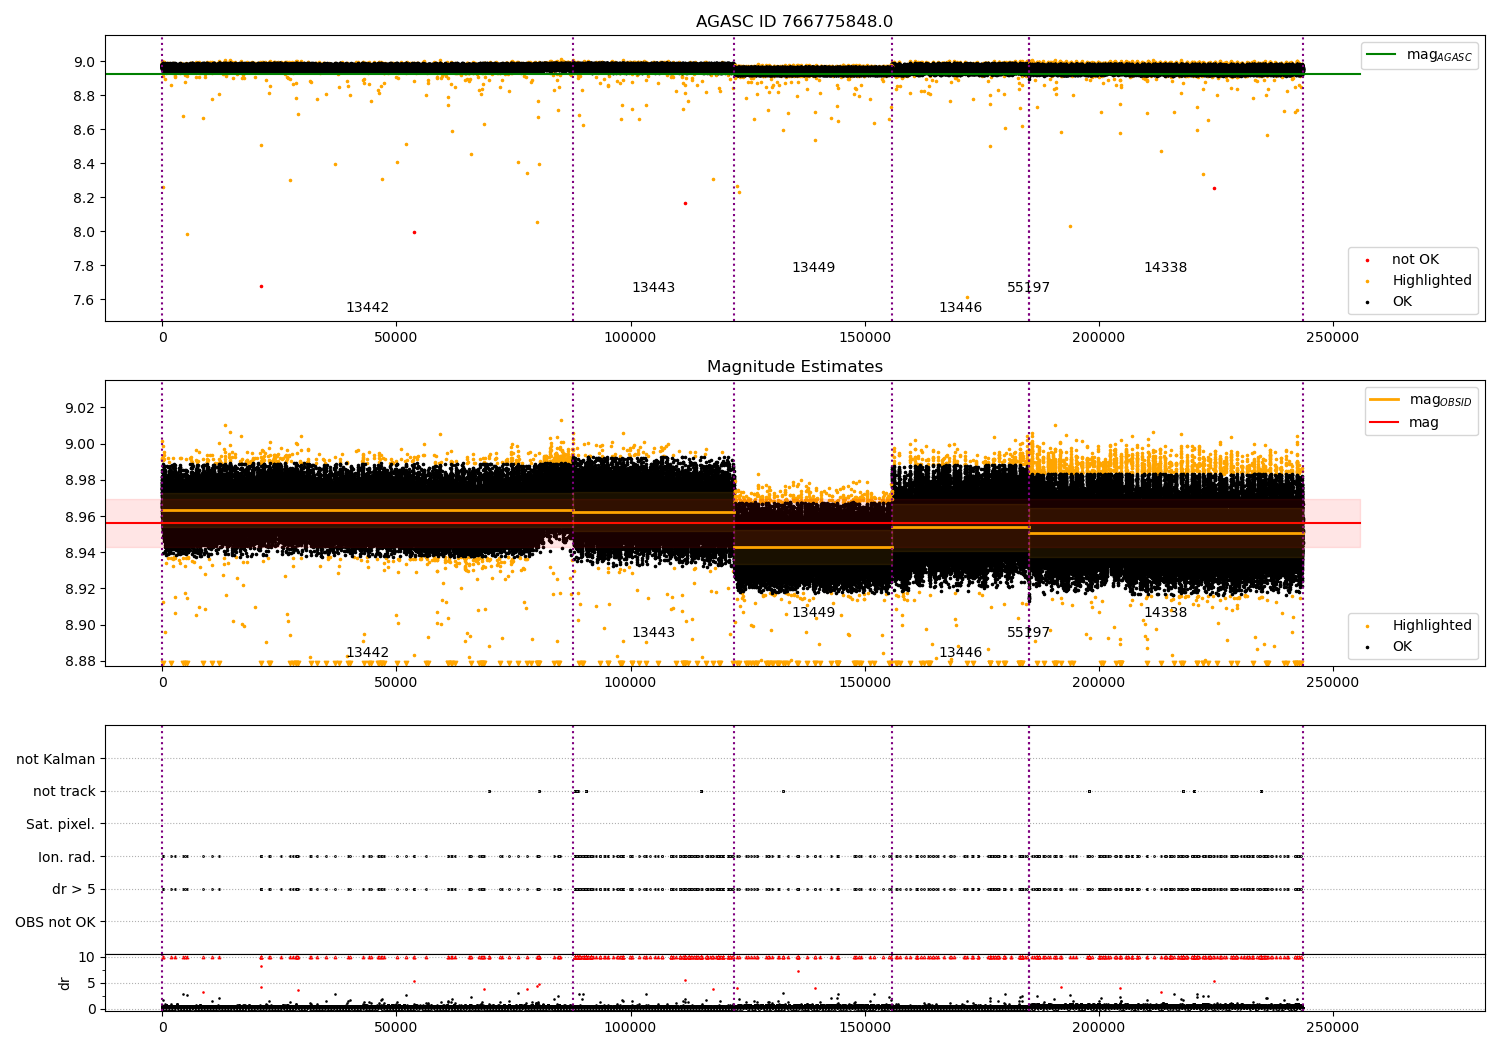Click the 'OBS not OK' axis label
1500x1050 pixels.
[x=56, y=922]
